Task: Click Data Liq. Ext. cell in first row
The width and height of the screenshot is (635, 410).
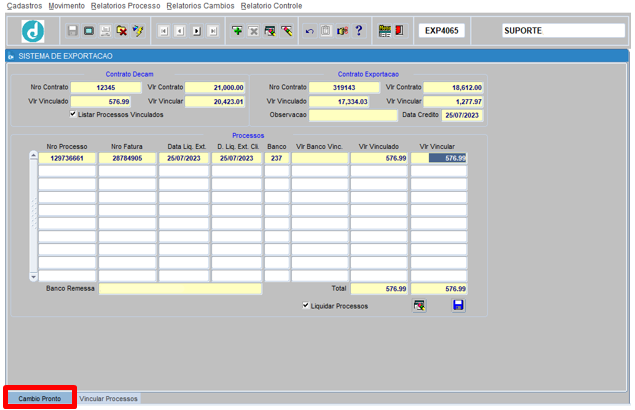Action: [x=184, y=158]
